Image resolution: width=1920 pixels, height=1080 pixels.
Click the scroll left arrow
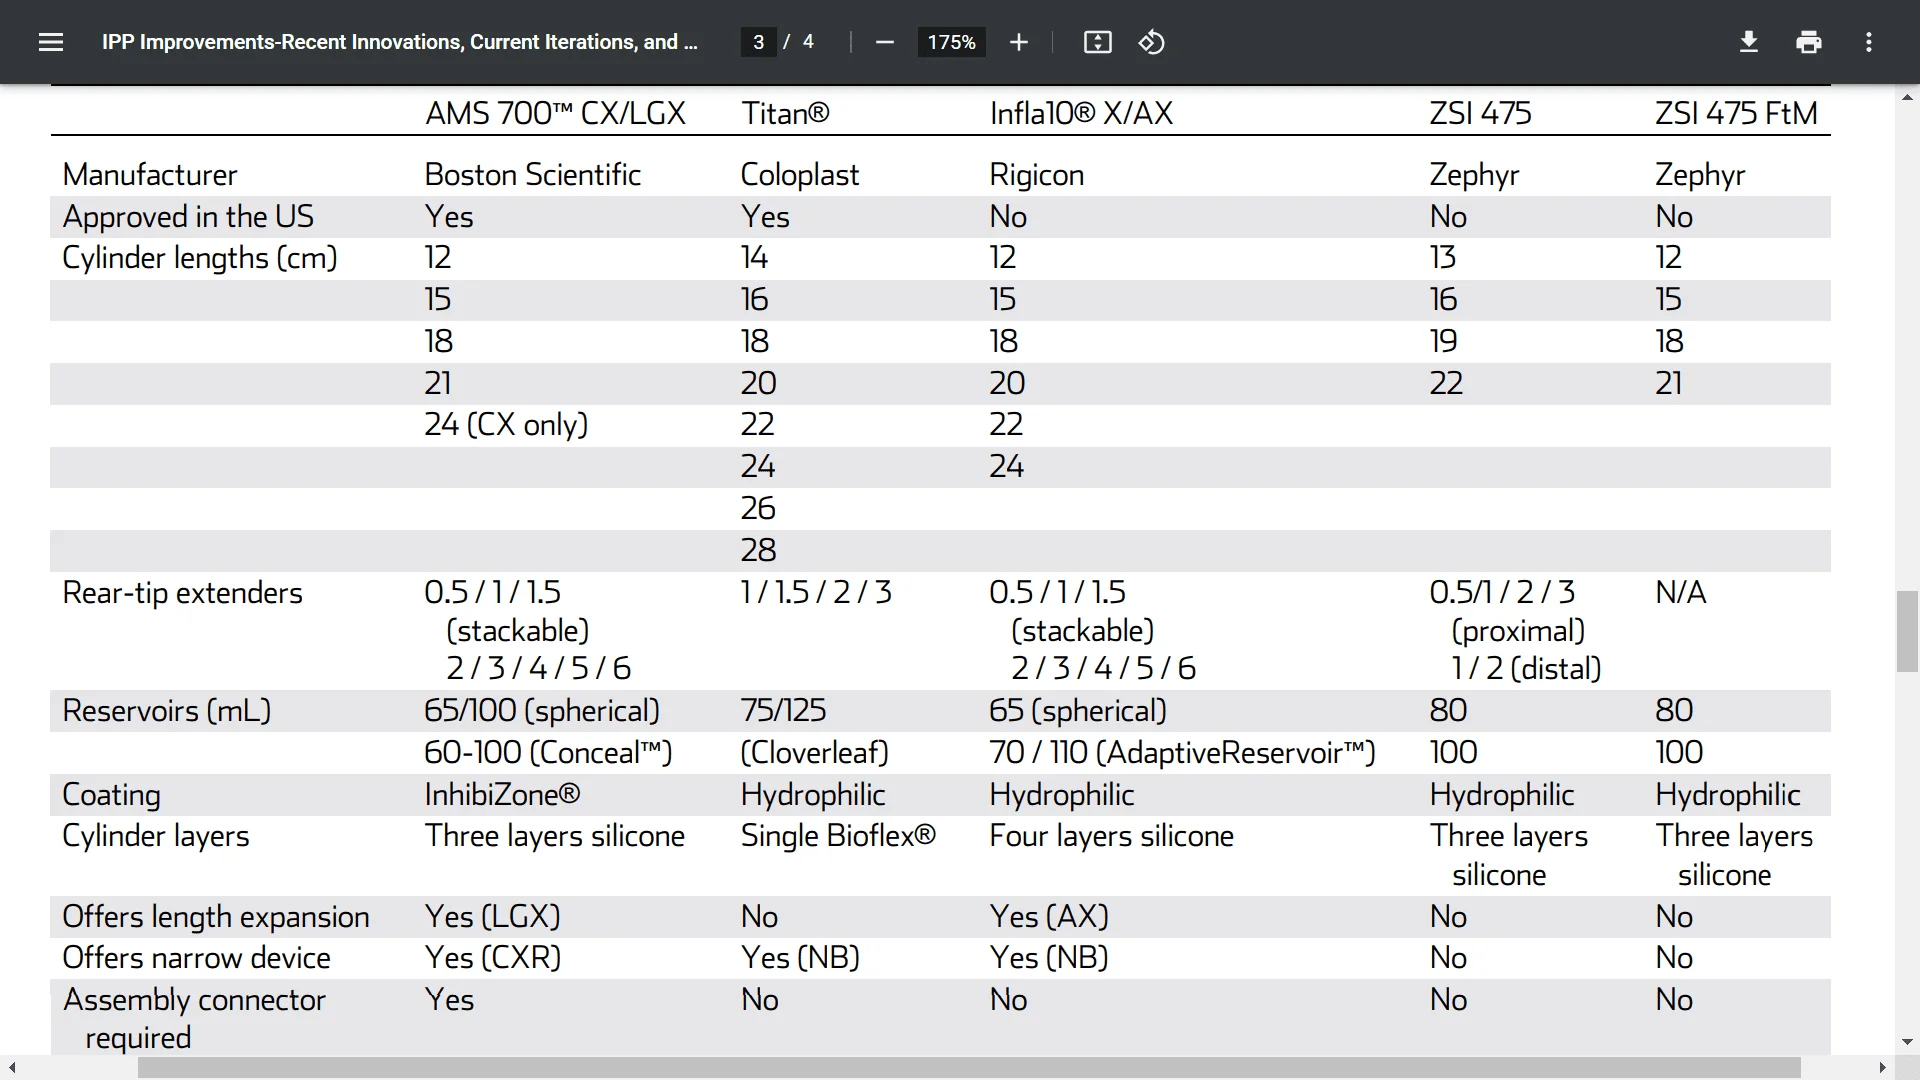[12, 1068]
